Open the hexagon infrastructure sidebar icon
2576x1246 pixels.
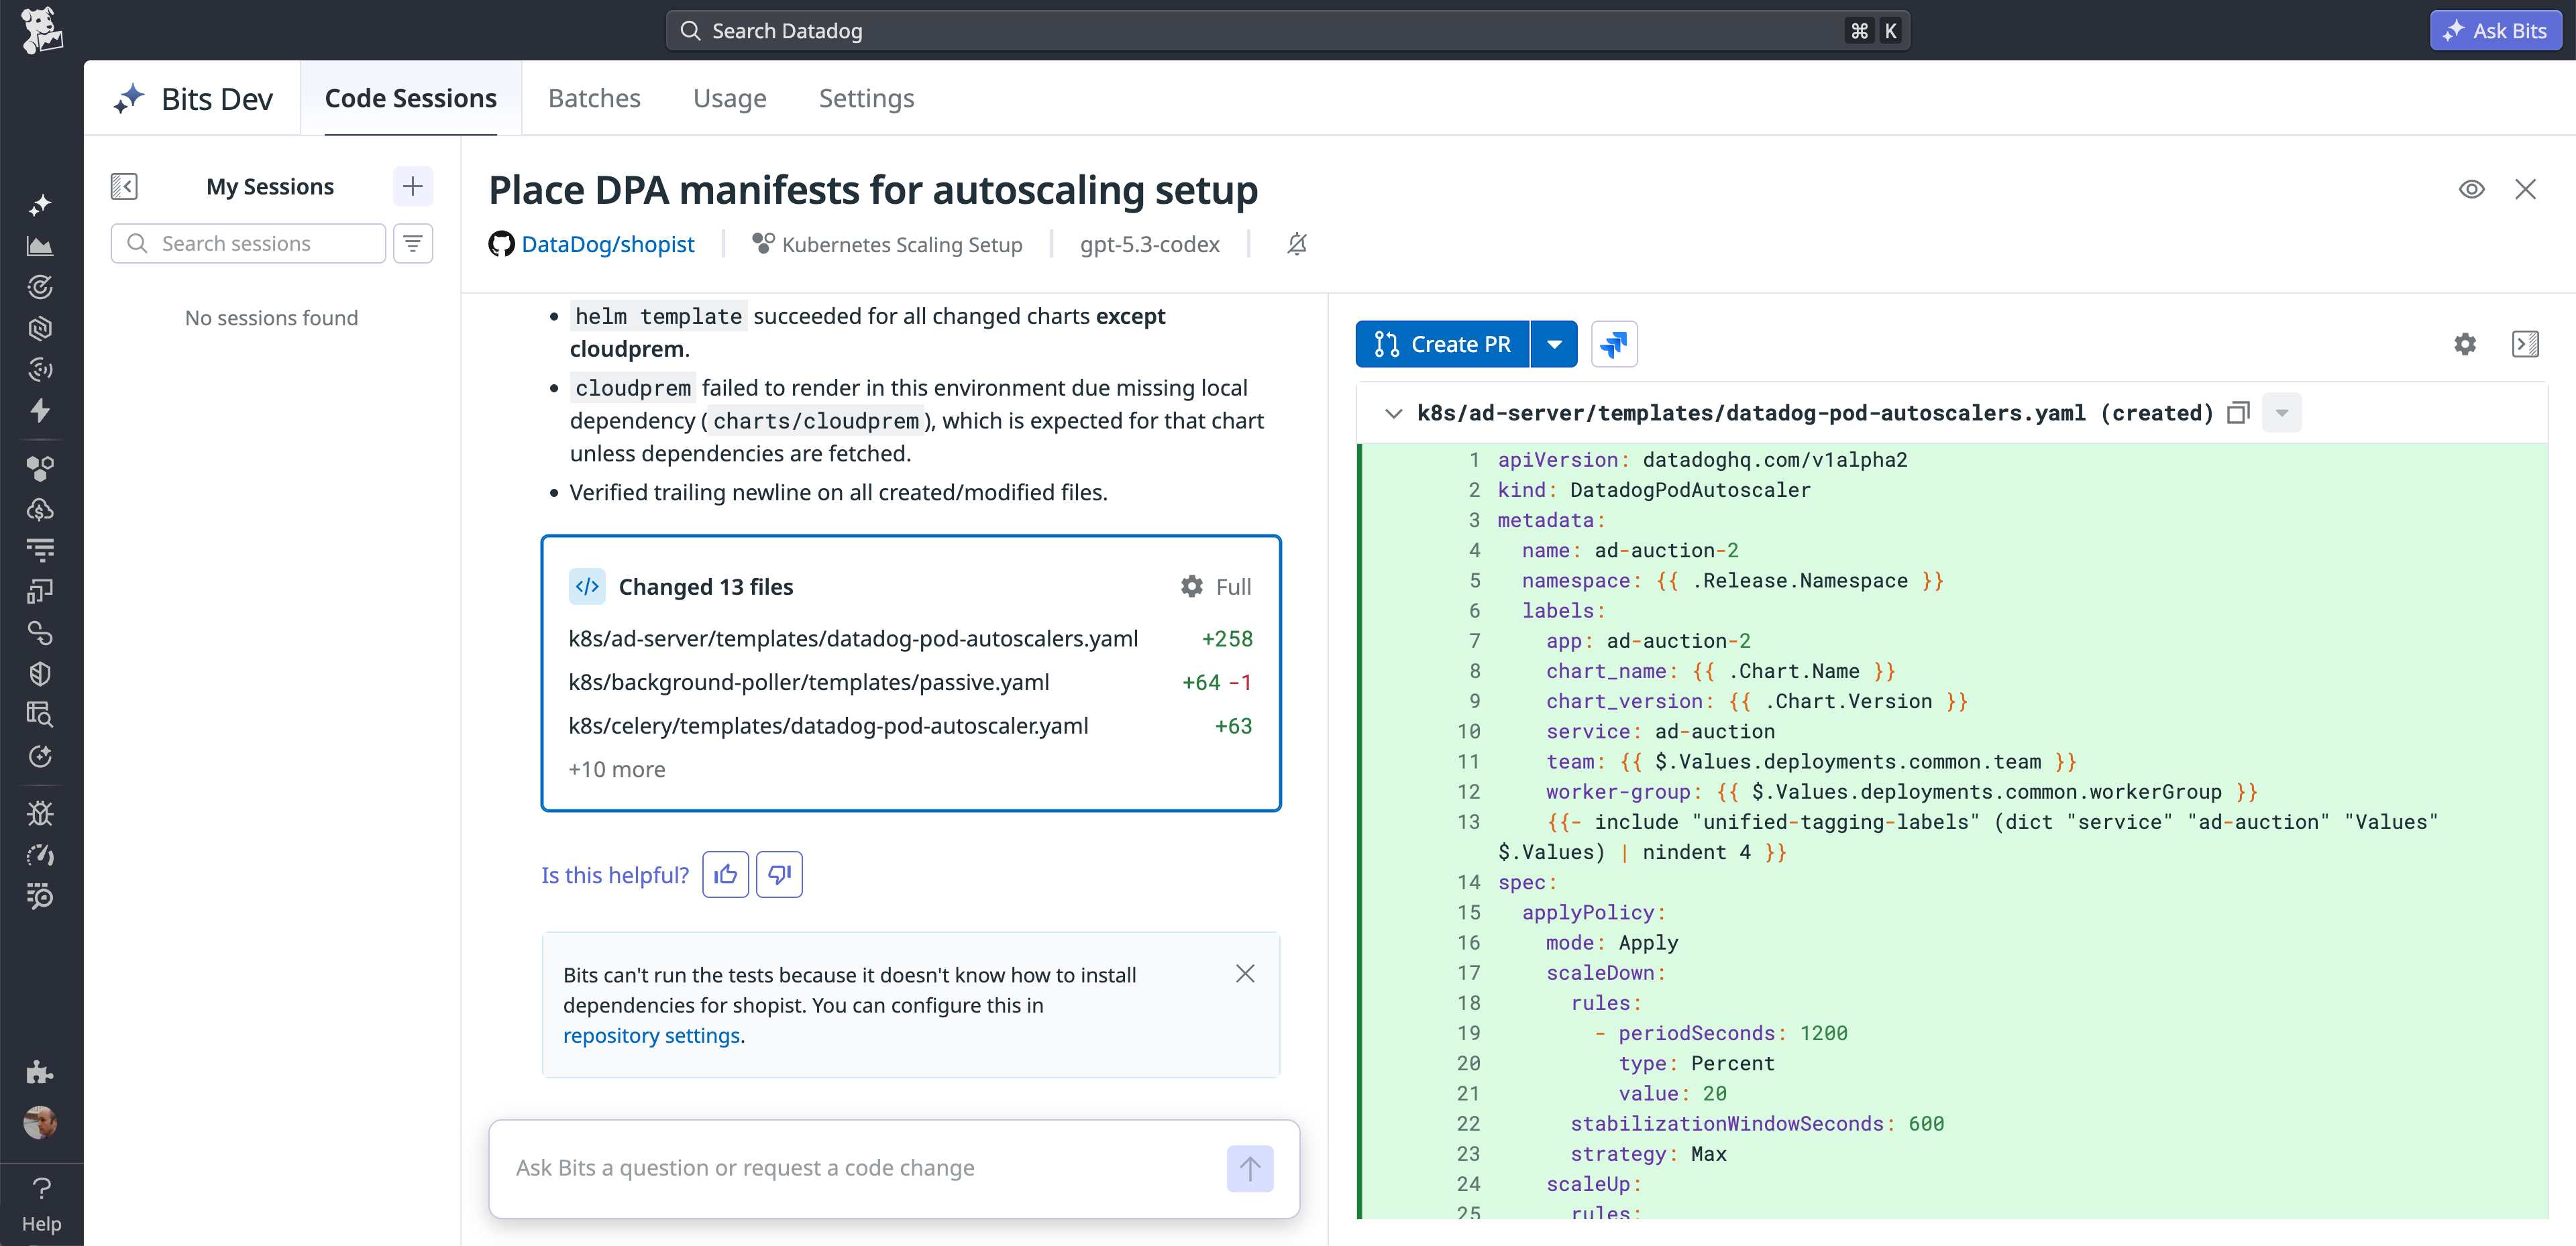tap(40, 328)
